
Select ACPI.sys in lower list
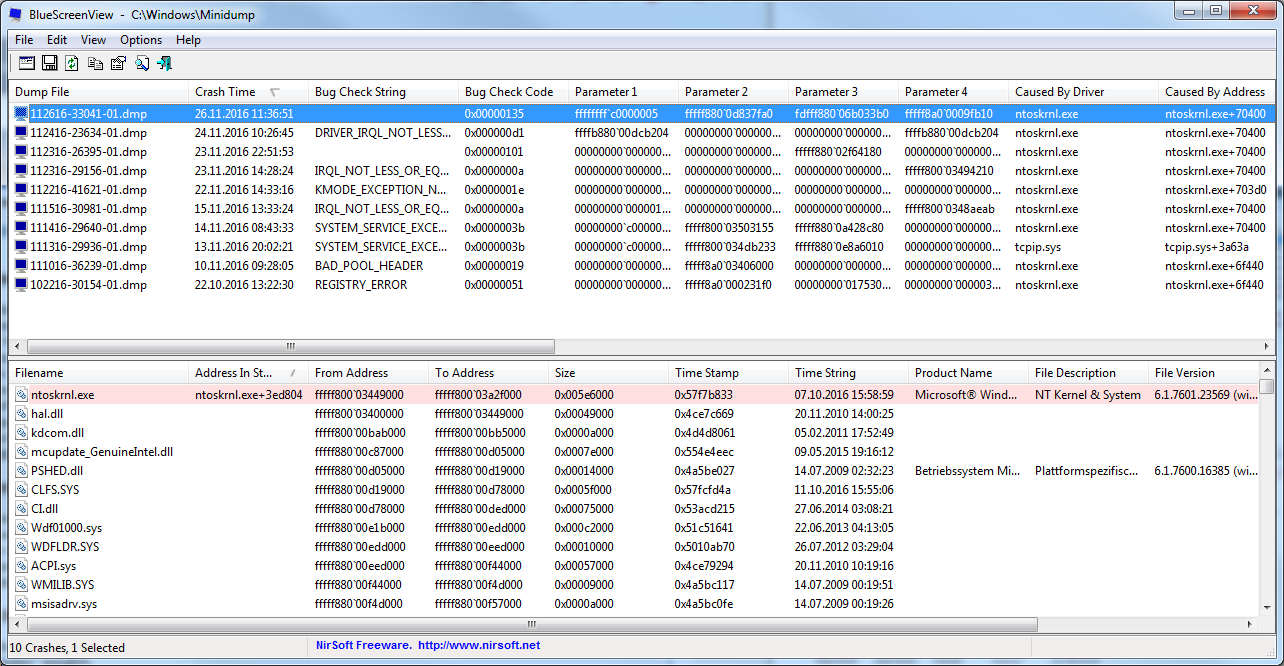(53, 566)
